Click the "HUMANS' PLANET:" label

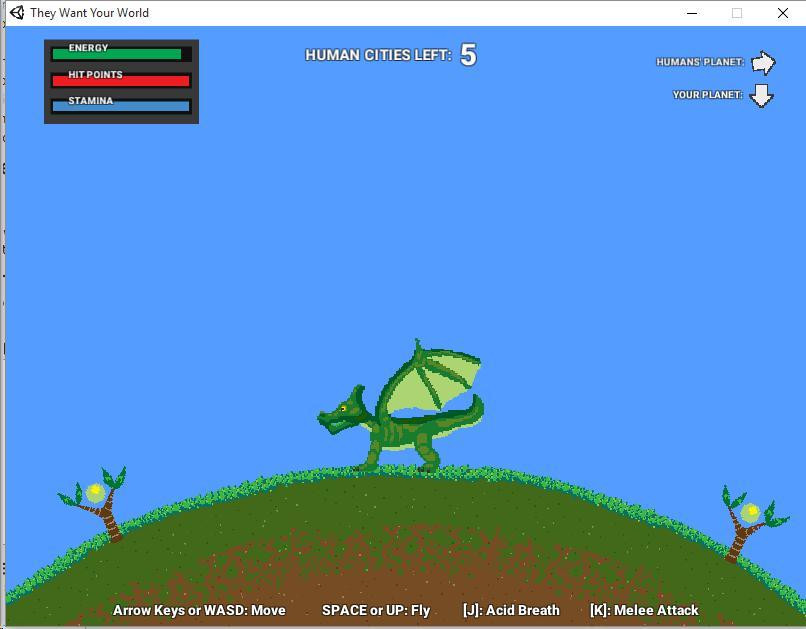coord(700,62)
